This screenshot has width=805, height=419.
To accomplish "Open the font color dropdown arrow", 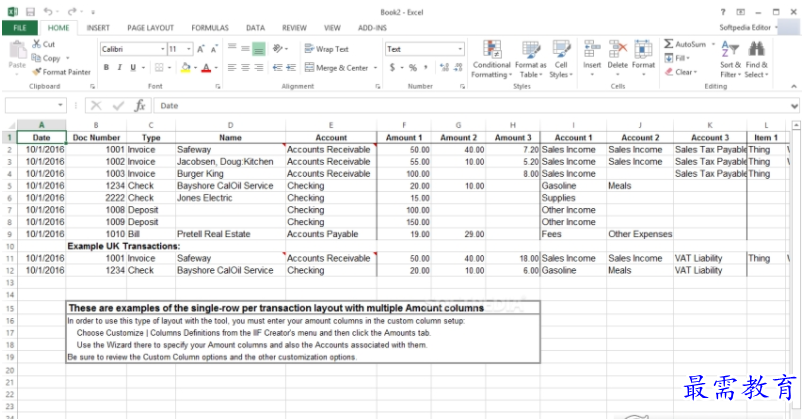I will click(216, 68).
